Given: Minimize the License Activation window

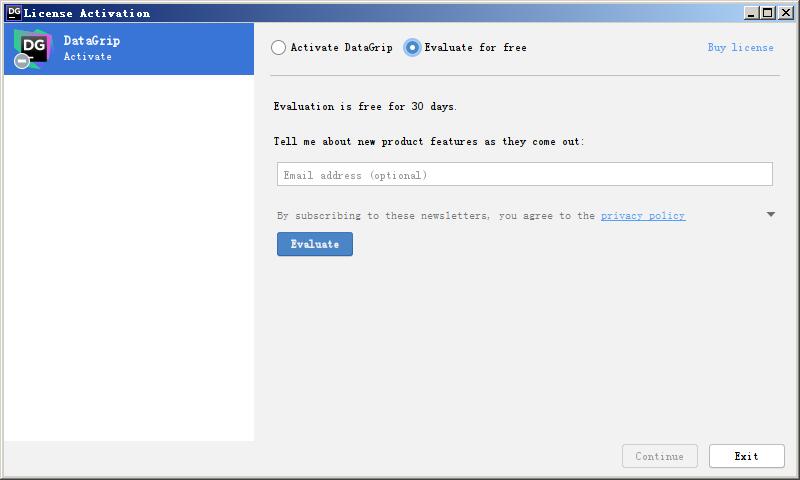Looking at the screenshot, I should [751, 13].
